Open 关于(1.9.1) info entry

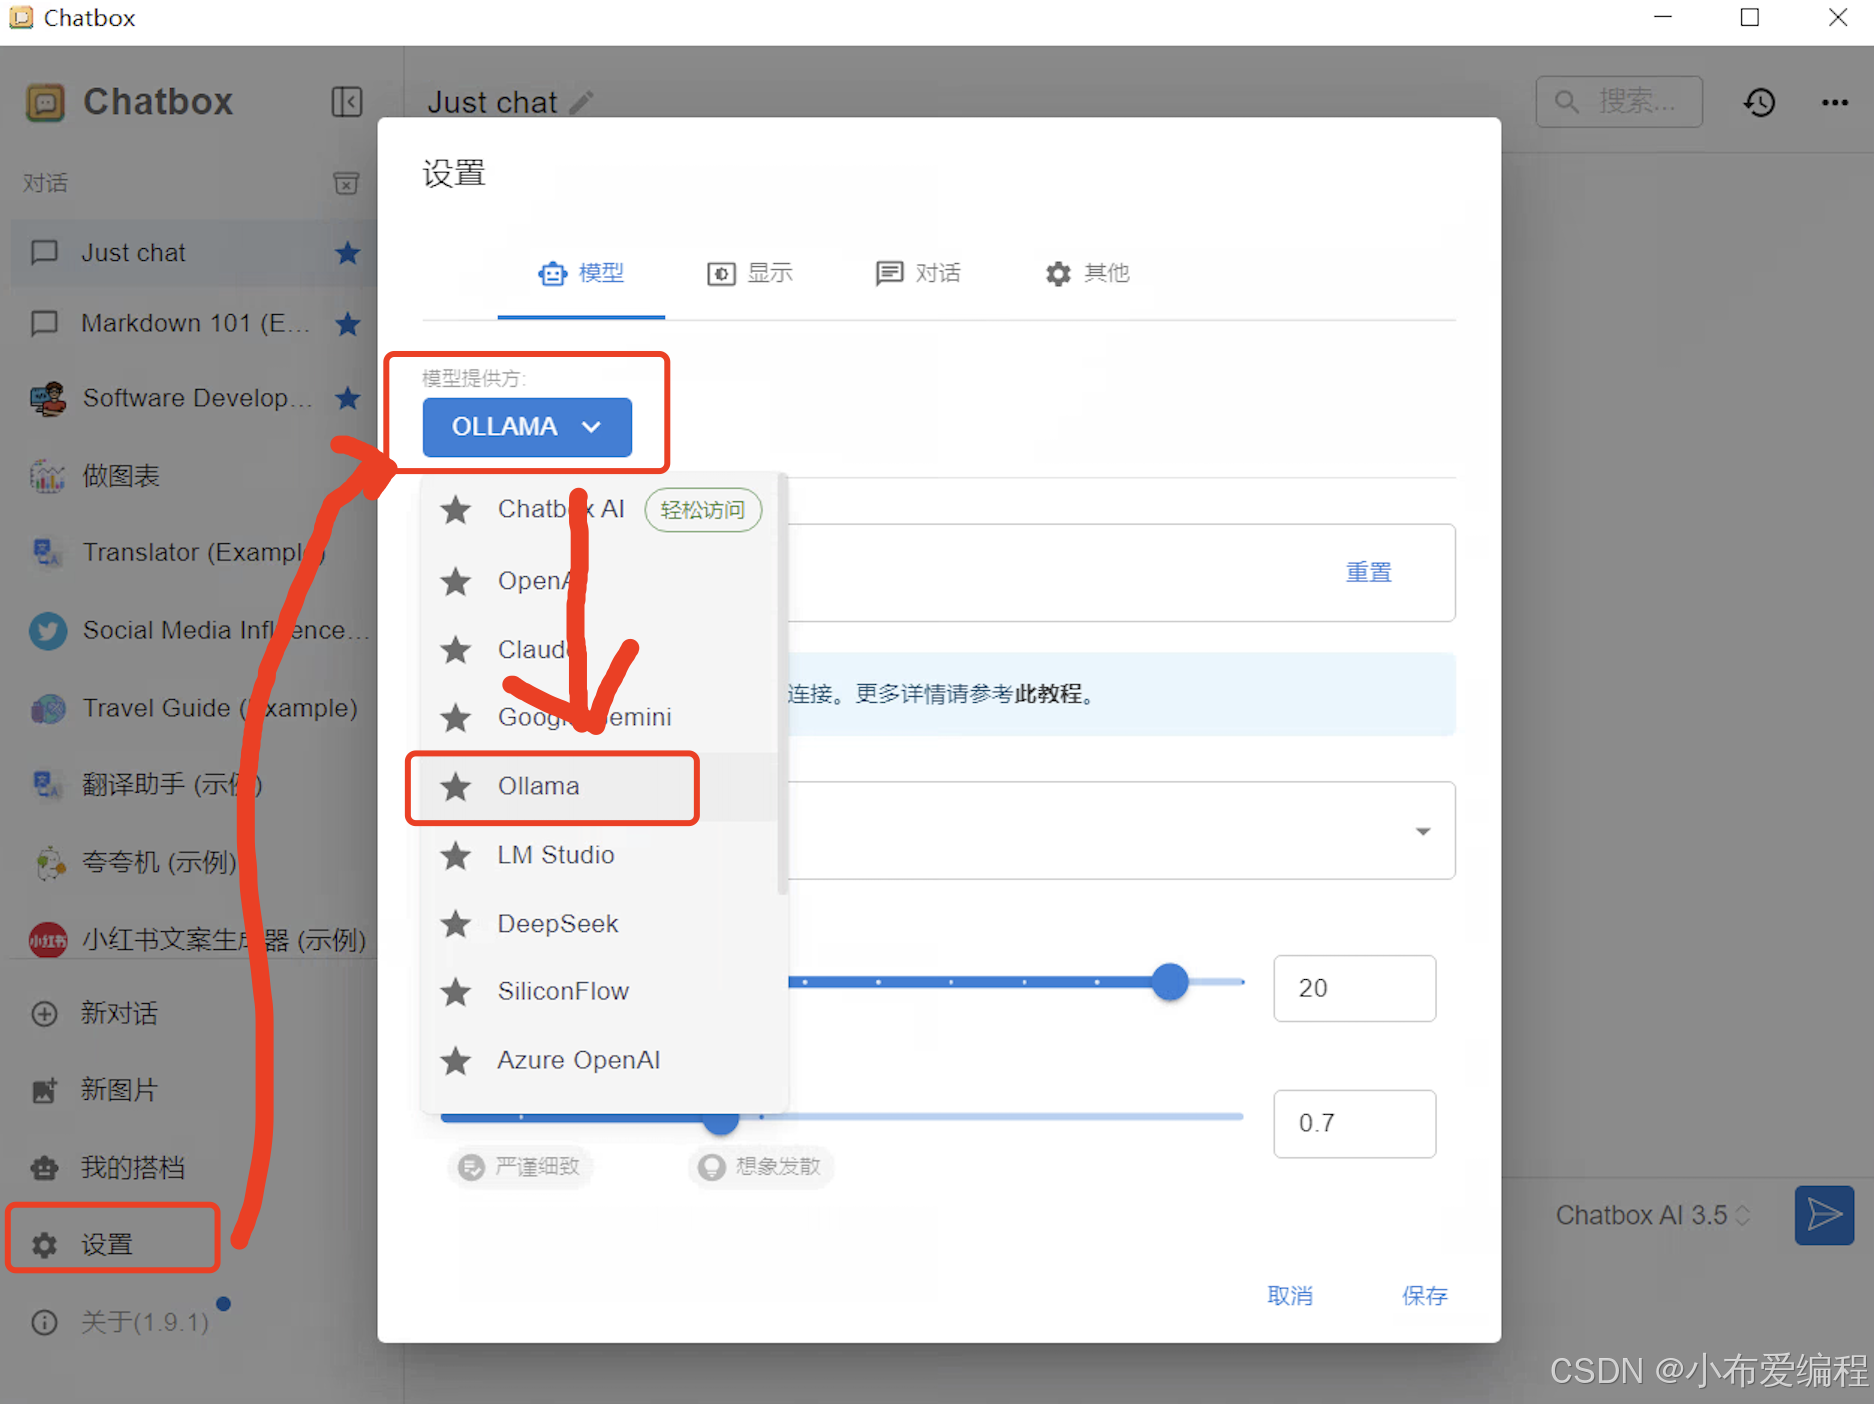[x=120, y=1322]
